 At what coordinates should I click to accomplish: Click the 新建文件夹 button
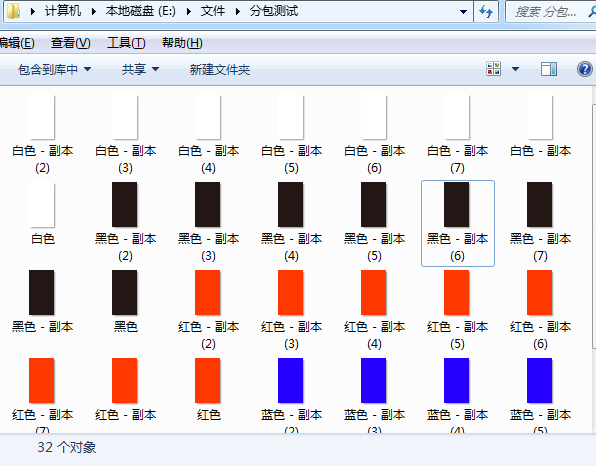click(220, 70)
